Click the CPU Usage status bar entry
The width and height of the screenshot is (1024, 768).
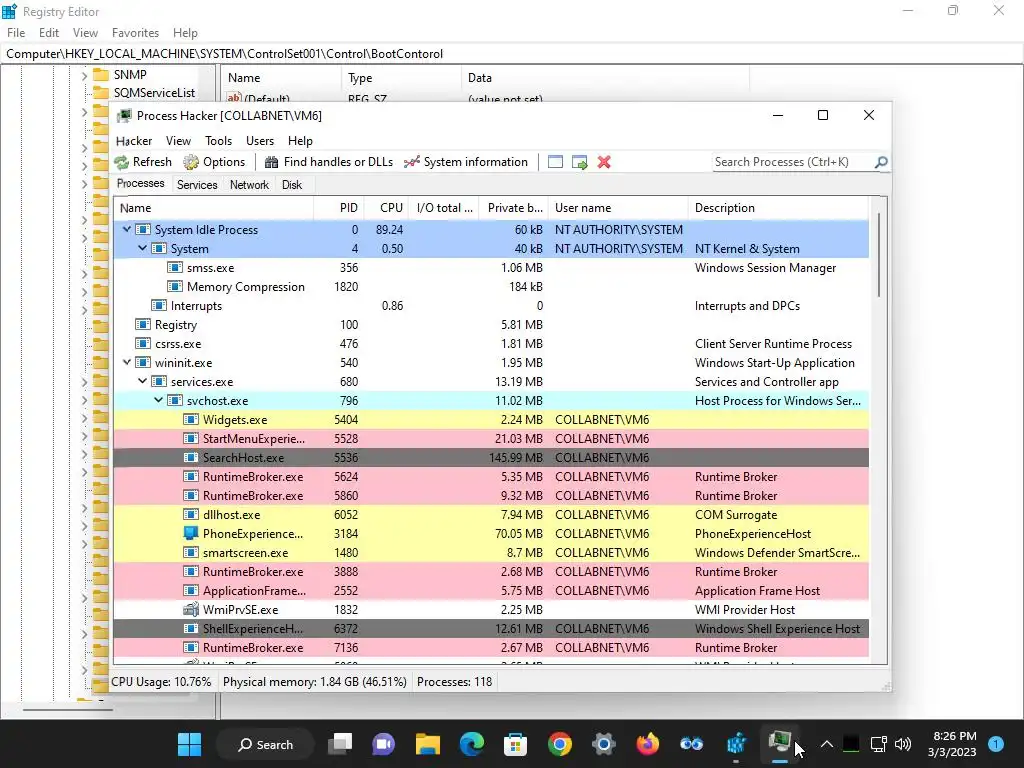(161, 682)
